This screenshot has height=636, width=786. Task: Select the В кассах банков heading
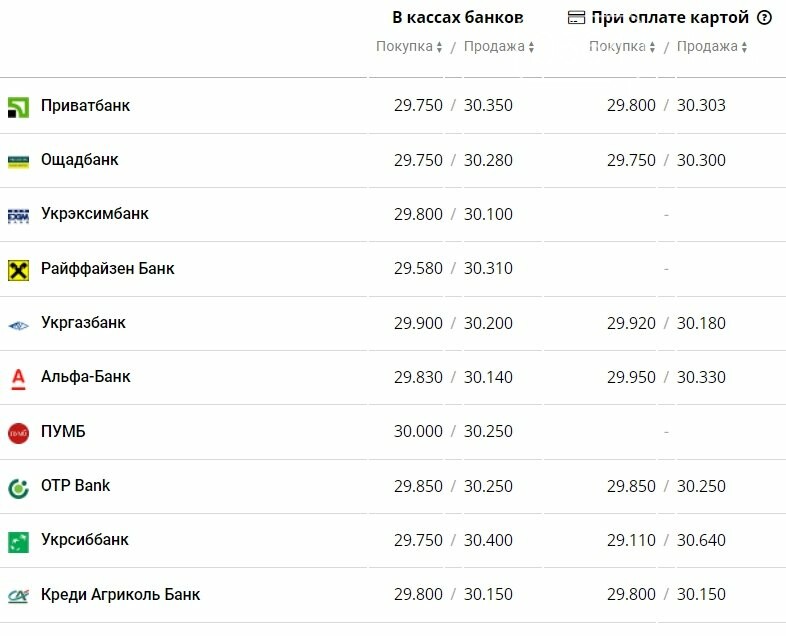(x=458, y=18)
